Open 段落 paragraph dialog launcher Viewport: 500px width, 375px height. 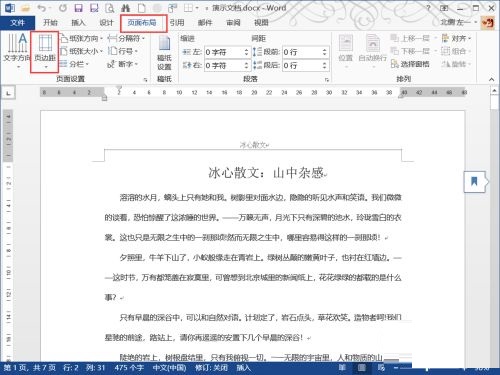[x=327, y=80]
